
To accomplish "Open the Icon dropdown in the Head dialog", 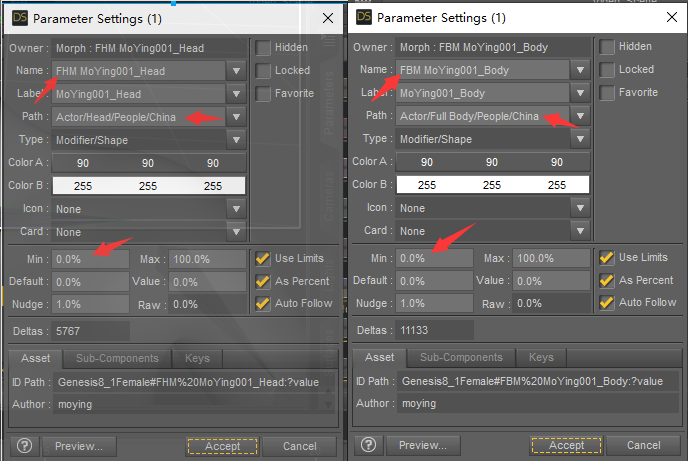I will [236, 209].
